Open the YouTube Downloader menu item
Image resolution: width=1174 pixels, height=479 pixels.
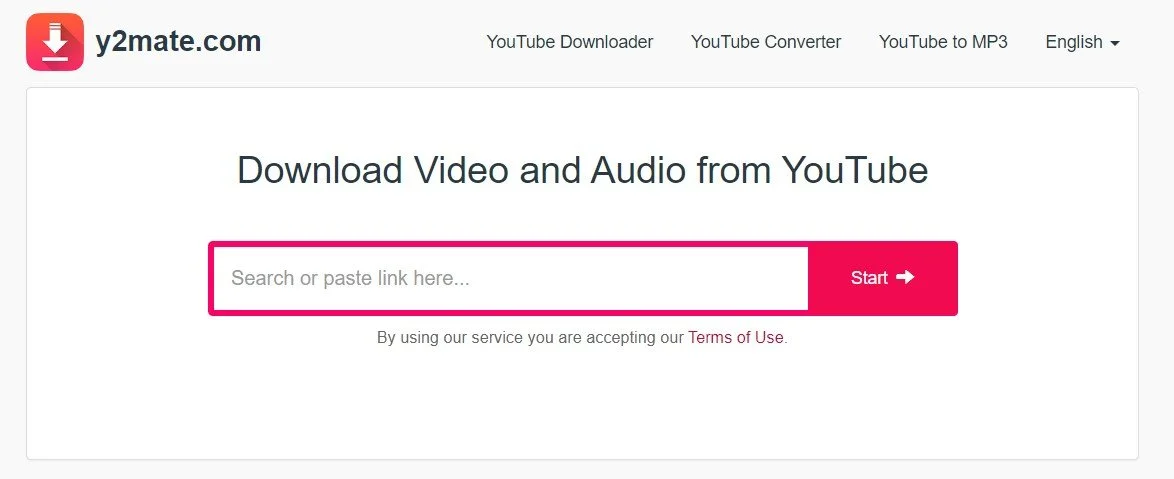point(570,42)
